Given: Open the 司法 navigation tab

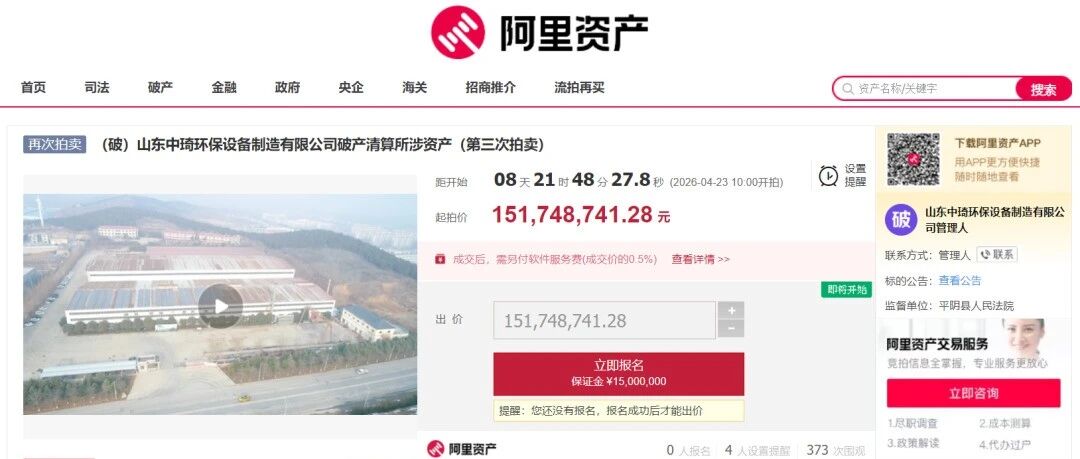Looking at the screenshot, I should pyautogui.click(x=97, y=88).
